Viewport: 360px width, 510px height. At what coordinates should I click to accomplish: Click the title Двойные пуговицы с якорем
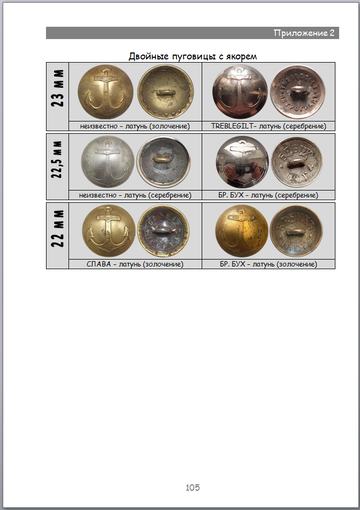coord(193,56)
